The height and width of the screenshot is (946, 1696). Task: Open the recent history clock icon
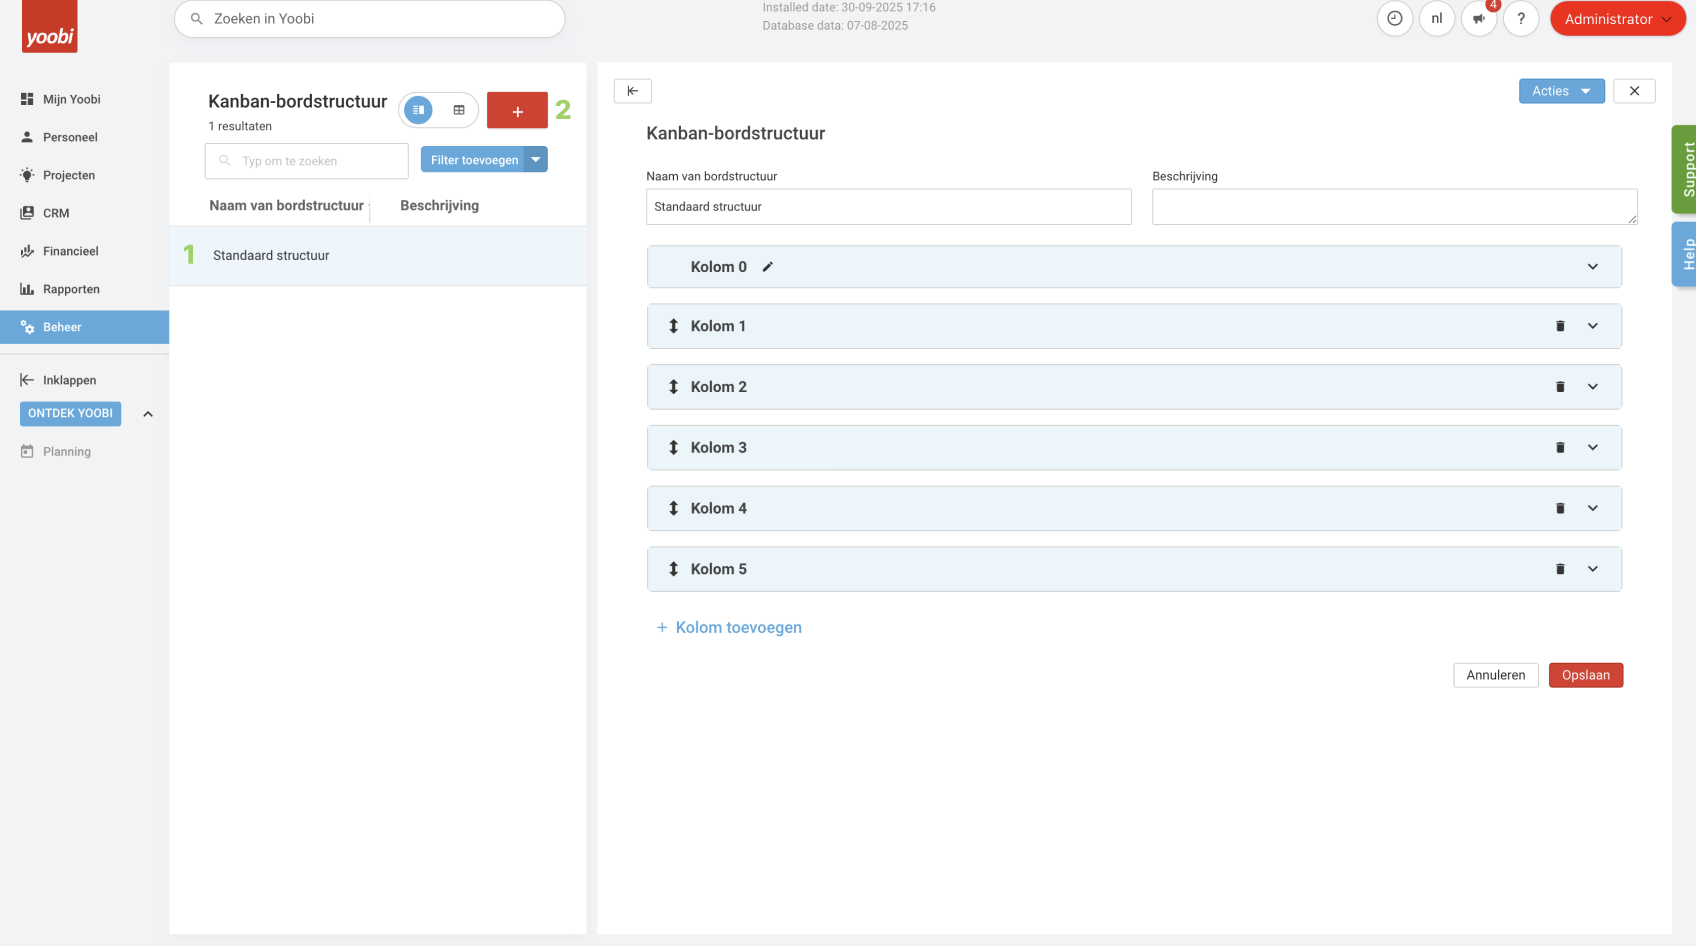point(1394,19)
